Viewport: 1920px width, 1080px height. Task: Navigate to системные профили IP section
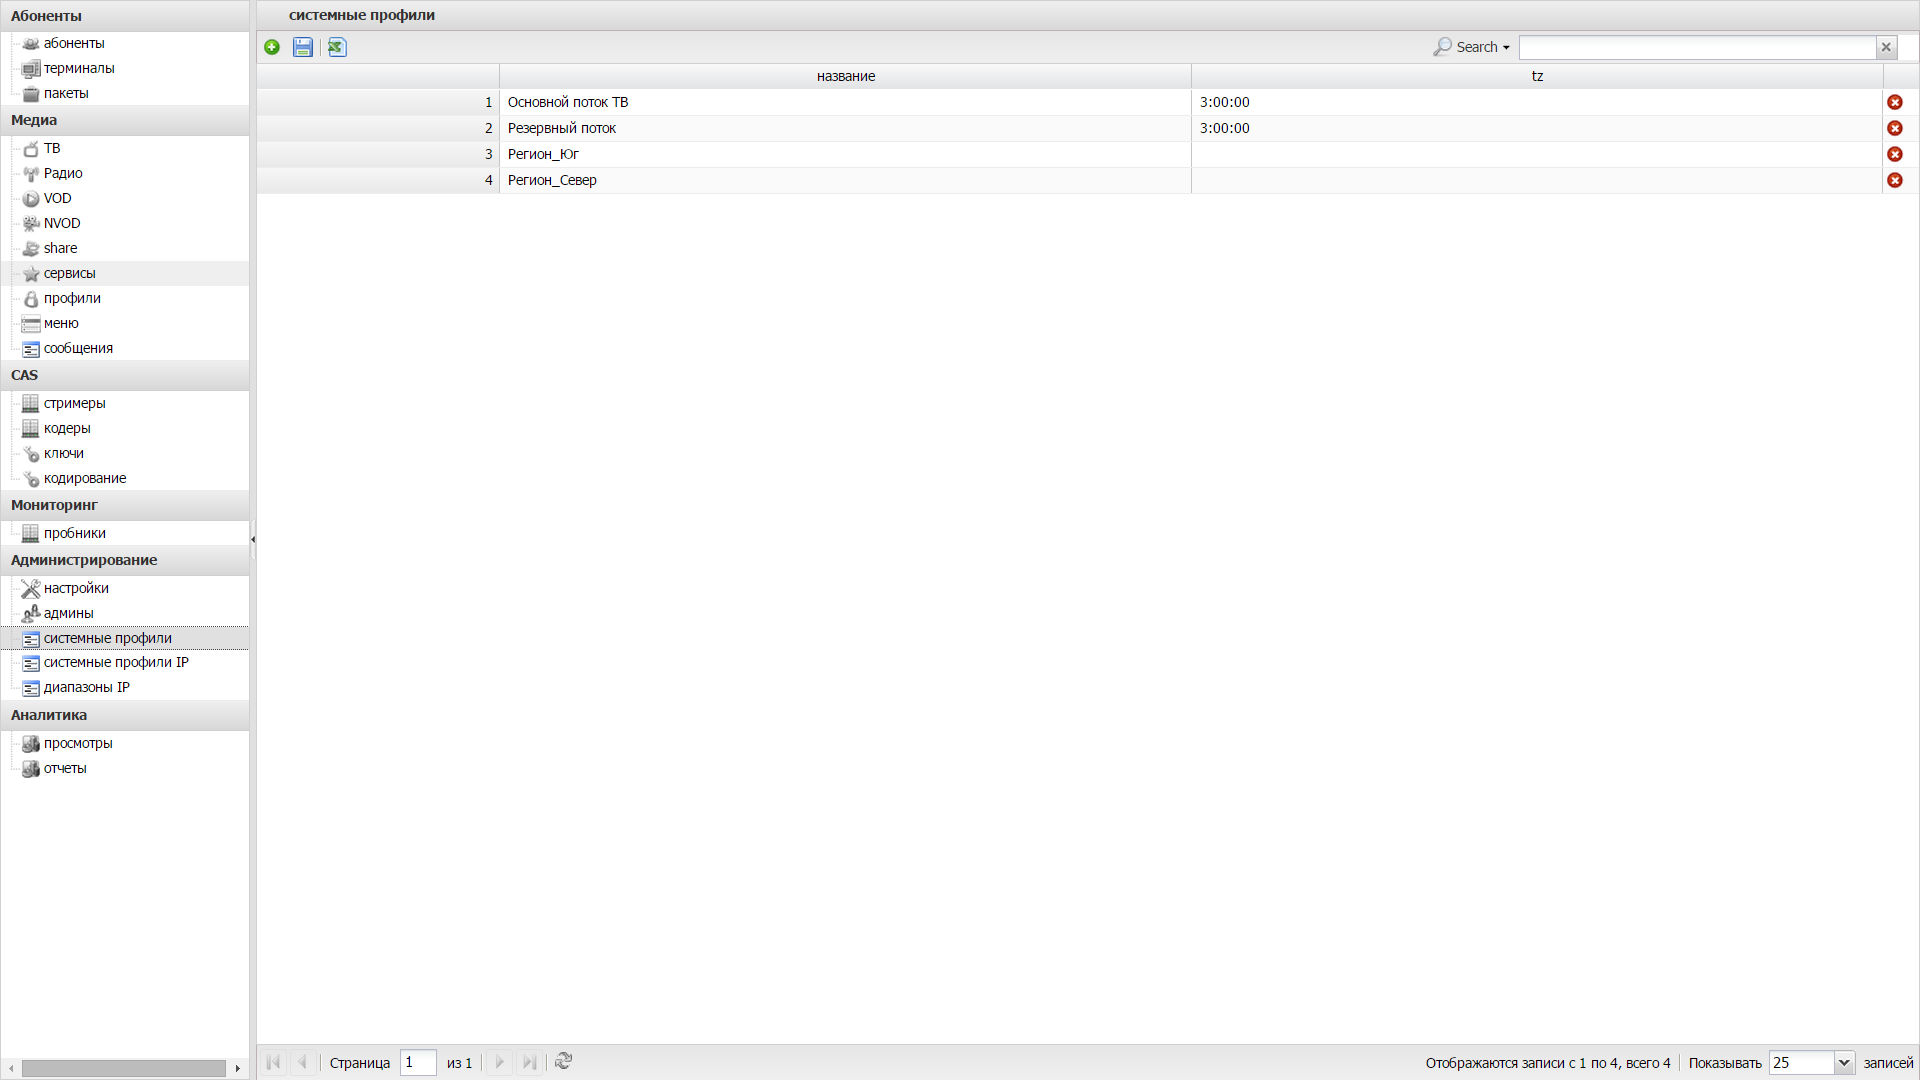coord(116,662)
